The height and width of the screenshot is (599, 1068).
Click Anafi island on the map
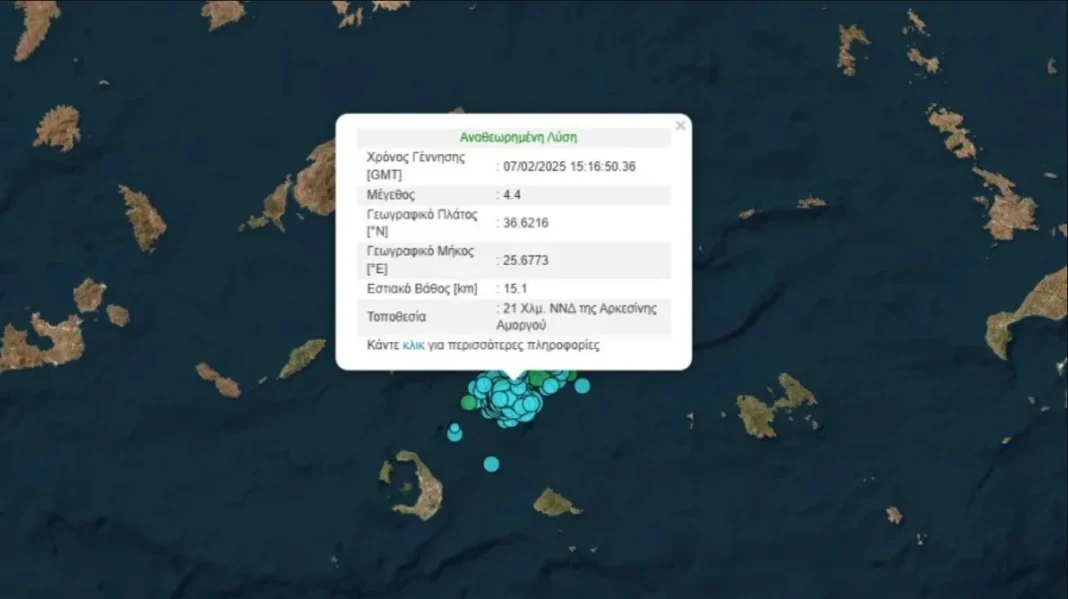(x=555, y=502)
